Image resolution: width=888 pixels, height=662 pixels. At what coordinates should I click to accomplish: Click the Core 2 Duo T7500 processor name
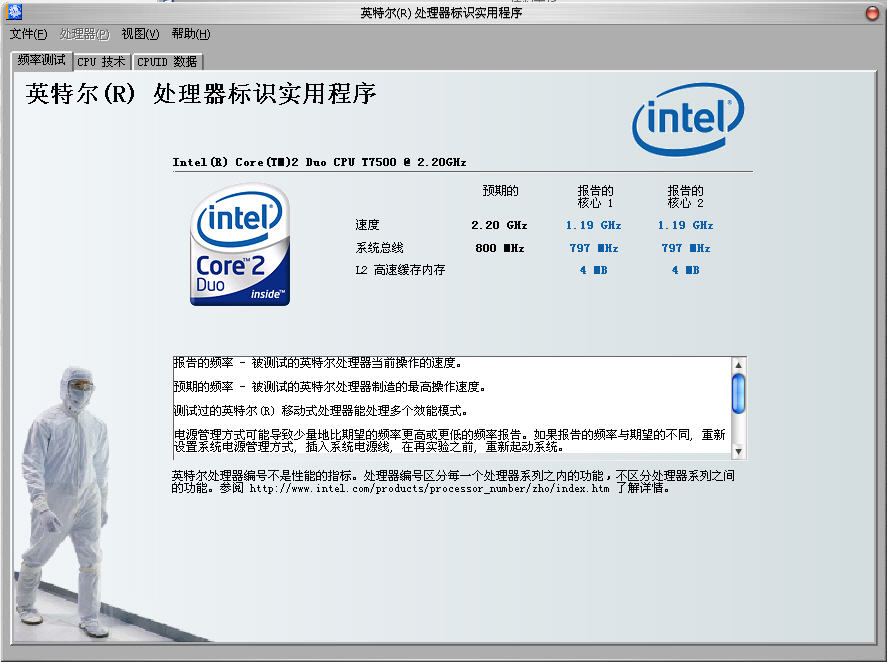[x=319, y=162]
